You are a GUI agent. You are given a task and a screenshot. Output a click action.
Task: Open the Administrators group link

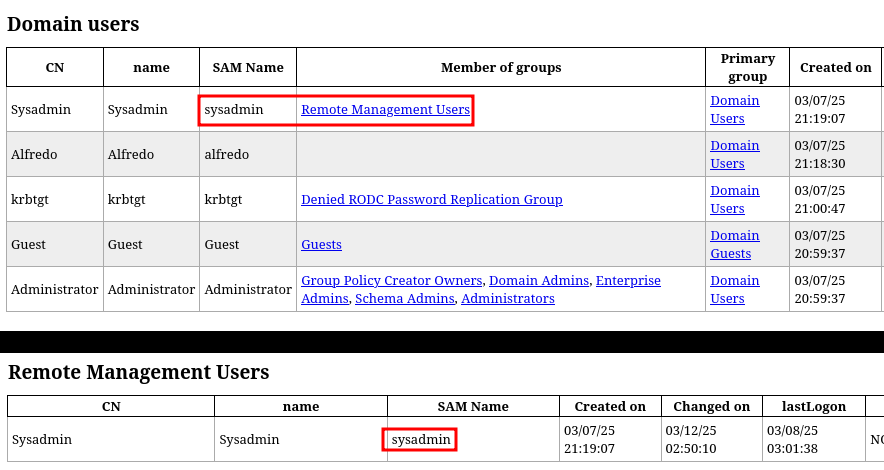(x=507, y=299)
